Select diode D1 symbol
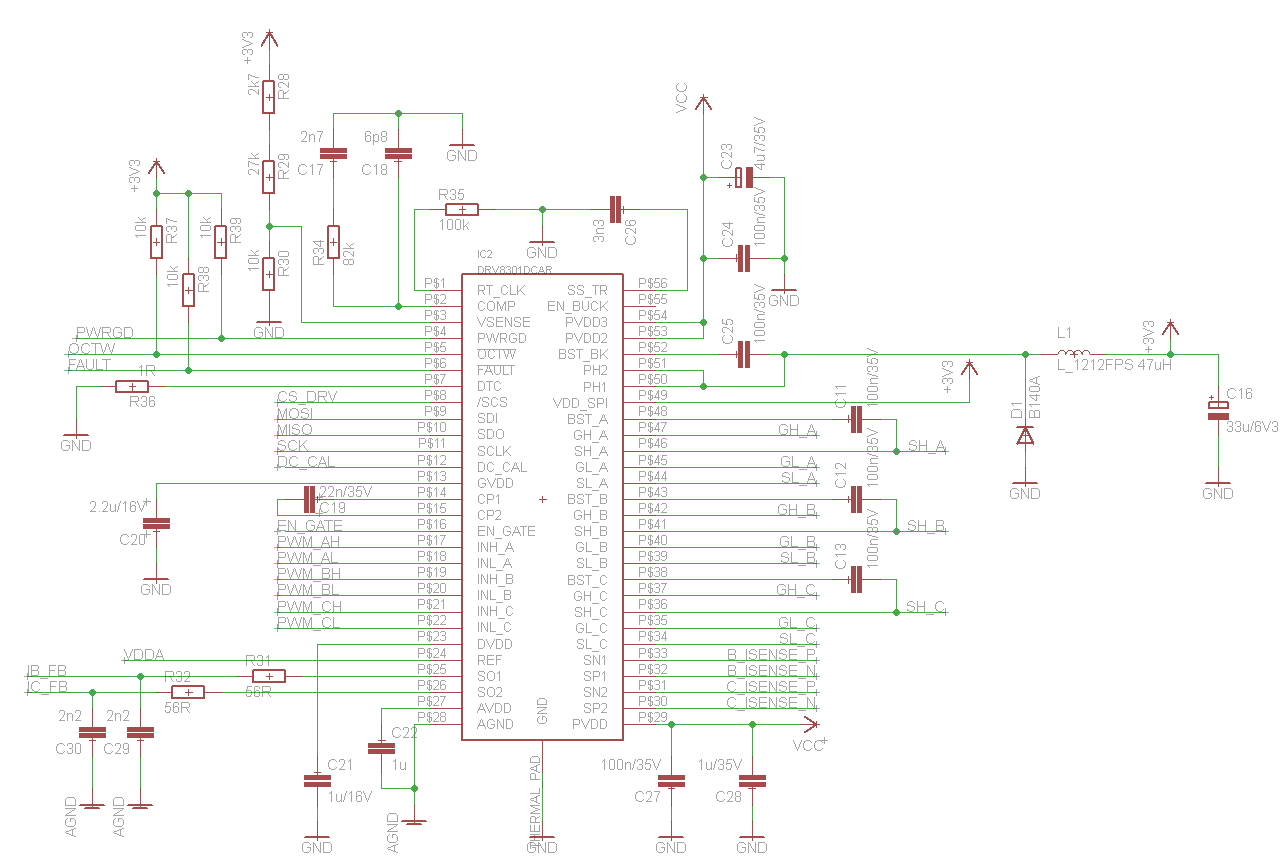The height and width of the screenshot is (857, 1285). click(1025, 435)
